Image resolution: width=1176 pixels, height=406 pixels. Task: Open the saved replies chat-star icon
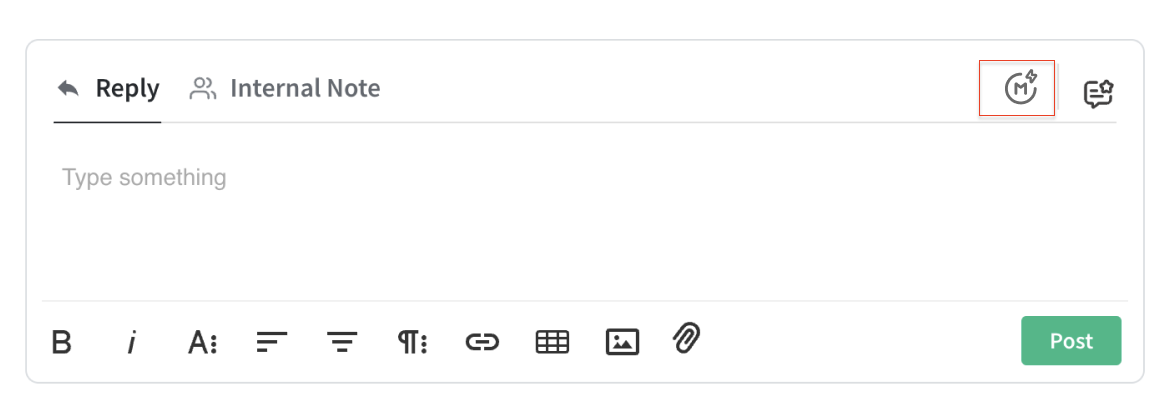[x=1098, y=94]
